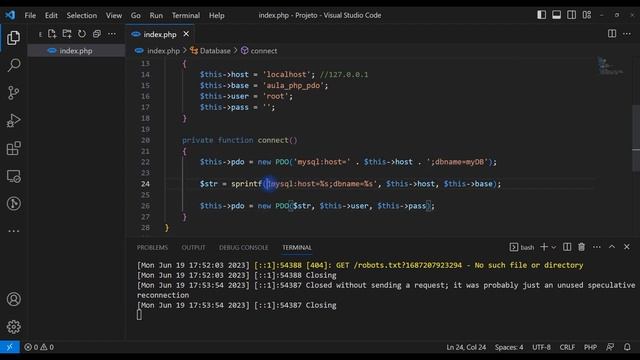
Task: Kill the terminal with trash icon
Action: (582, 247)
